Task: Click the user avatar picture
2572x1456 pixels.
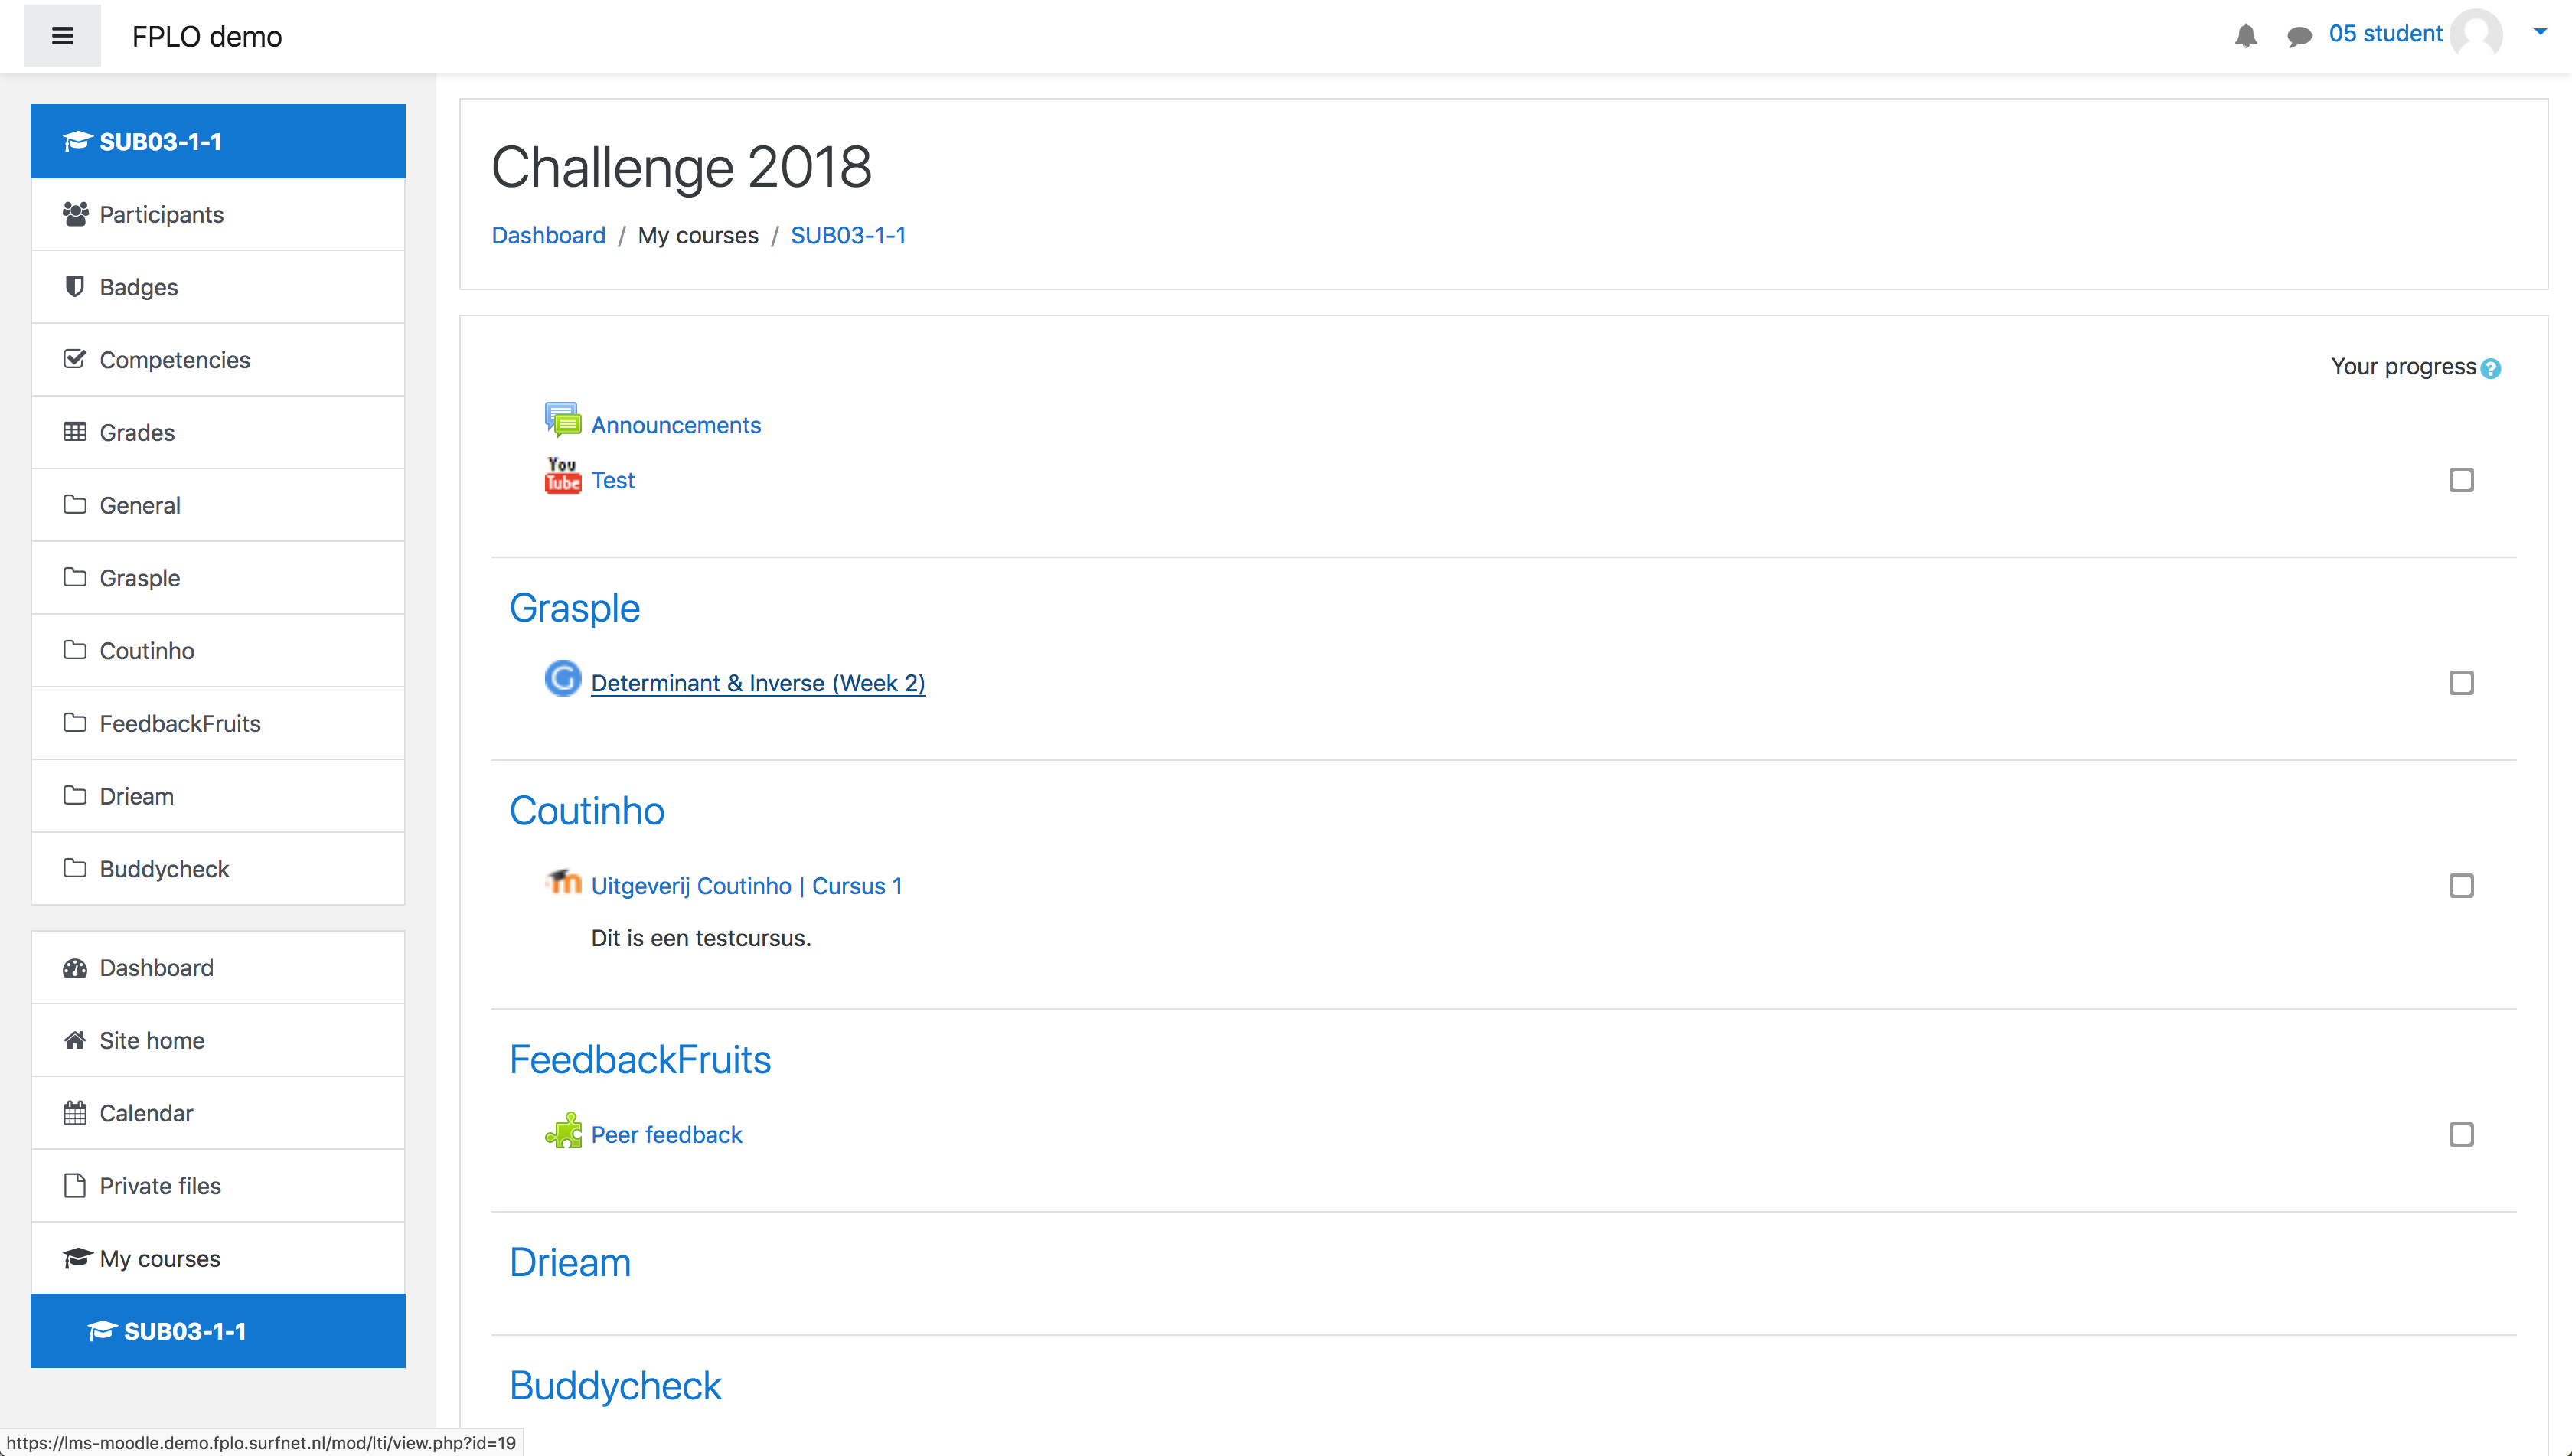Action: click(x=2476, y=34)
